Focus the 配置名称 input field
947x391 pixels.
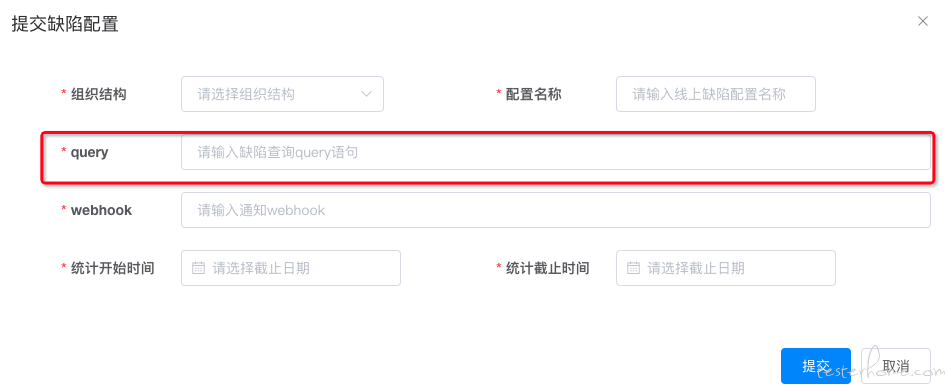click(x=716, y=94)
